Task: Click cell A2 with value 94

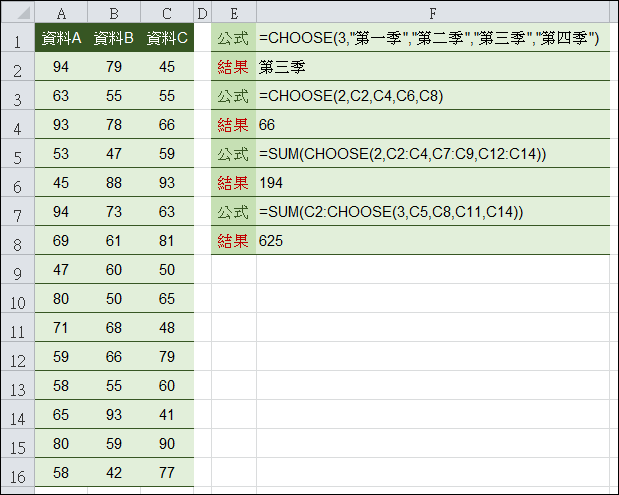Action: (x=61, y=66)
